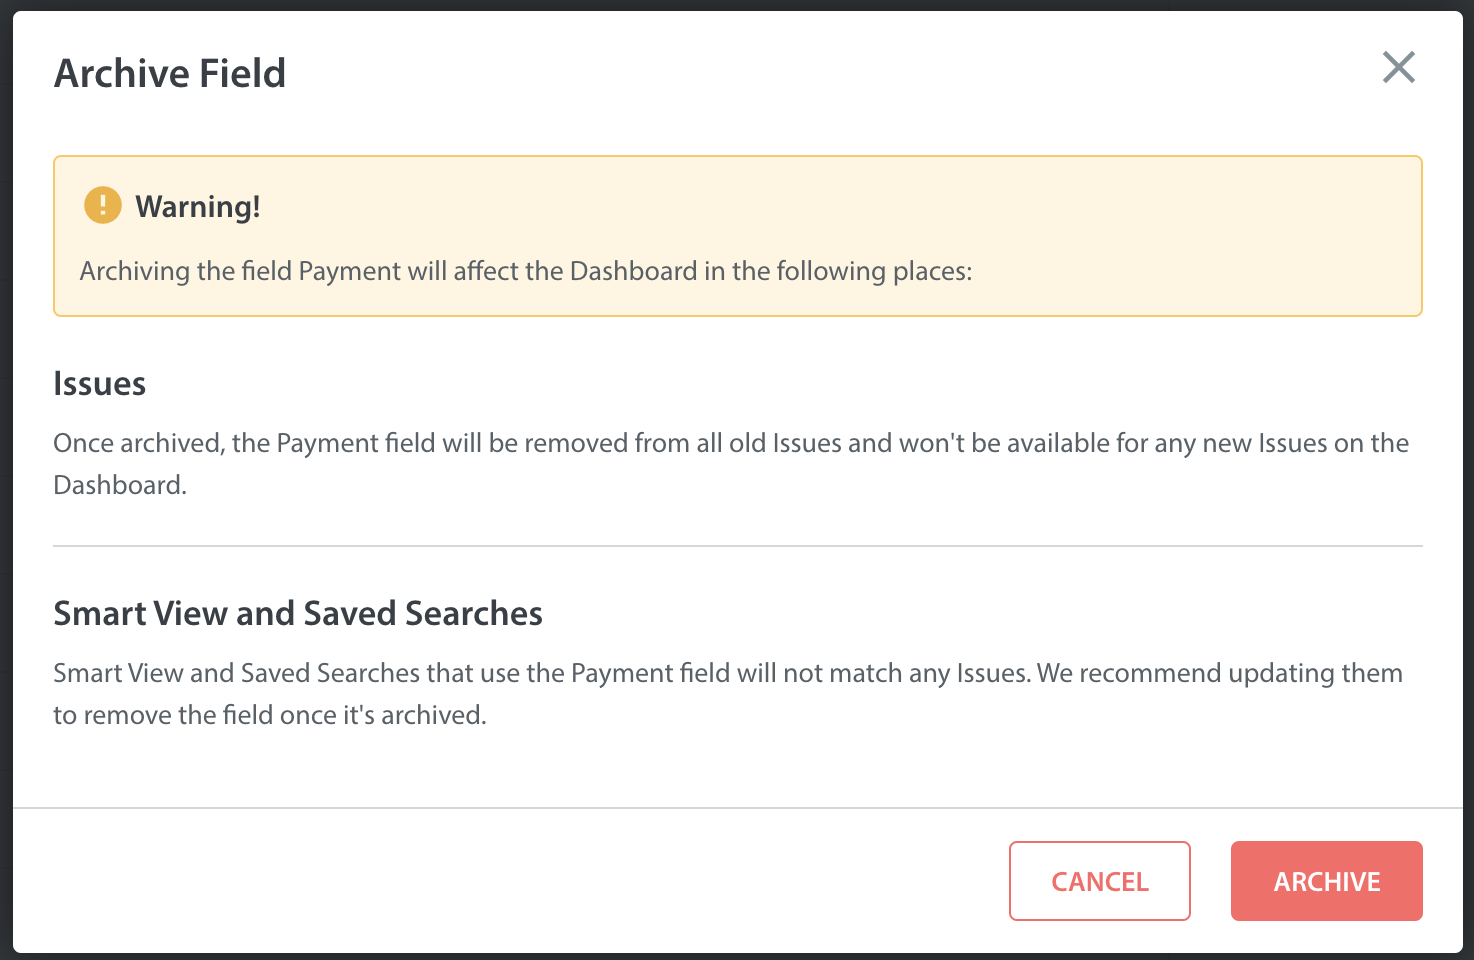1474x960 pixels.
Task: Click the Issues description paragraph
Action: coord(731,464)
